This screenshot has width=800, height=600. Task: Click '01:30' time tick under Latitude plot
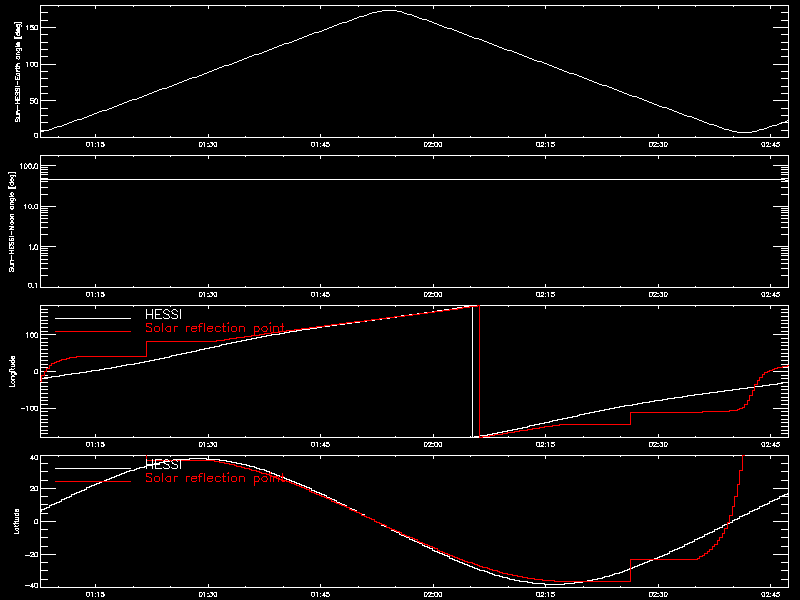point(208,595)
